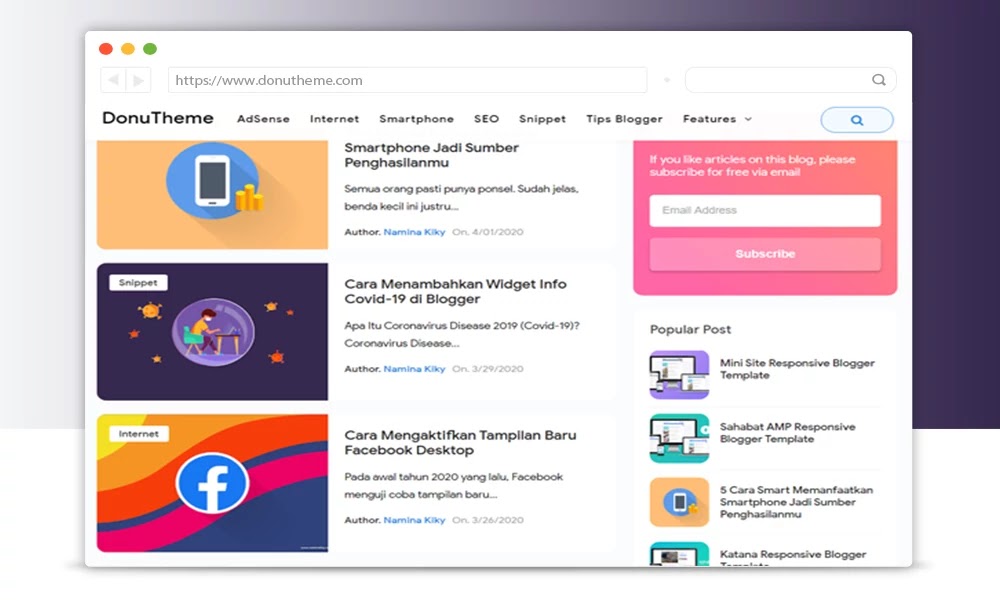The height and width of the screenshot is (600, 1000).
Task: Open the AdSense menu item
Action: point(263,119)
